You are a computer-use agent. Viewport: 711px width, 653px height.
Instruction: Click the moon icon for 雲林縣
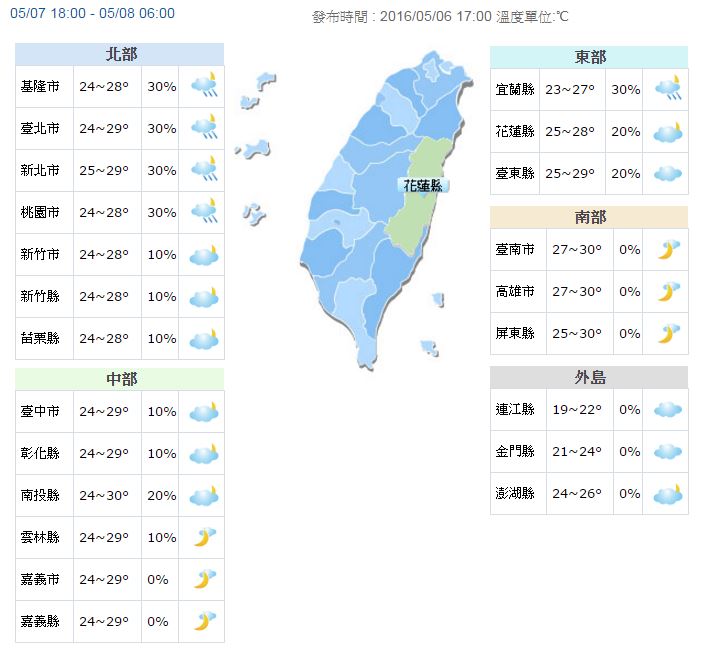pos(204,538)
